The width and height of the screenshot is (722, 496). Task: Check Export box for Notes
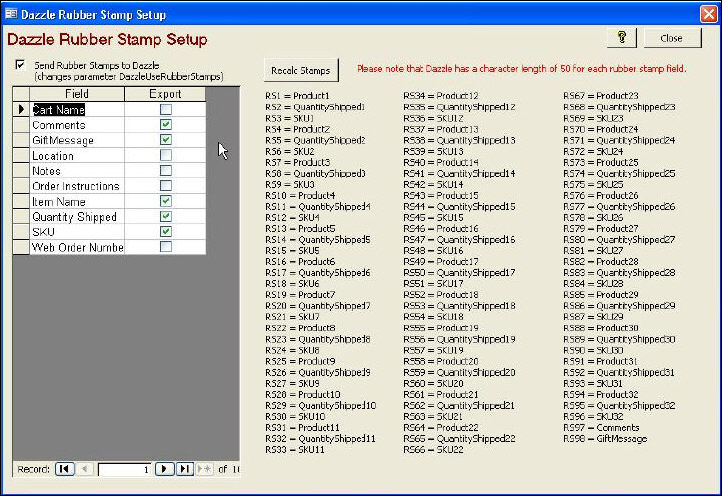coord(166,170)
